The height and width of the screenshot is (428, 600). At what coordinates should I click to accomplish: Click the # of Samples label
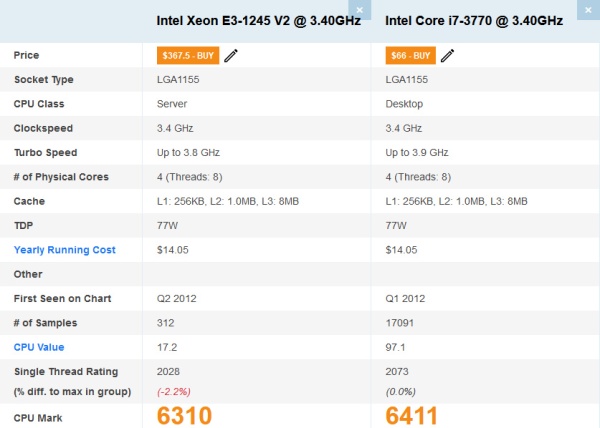tap(46, 323)
